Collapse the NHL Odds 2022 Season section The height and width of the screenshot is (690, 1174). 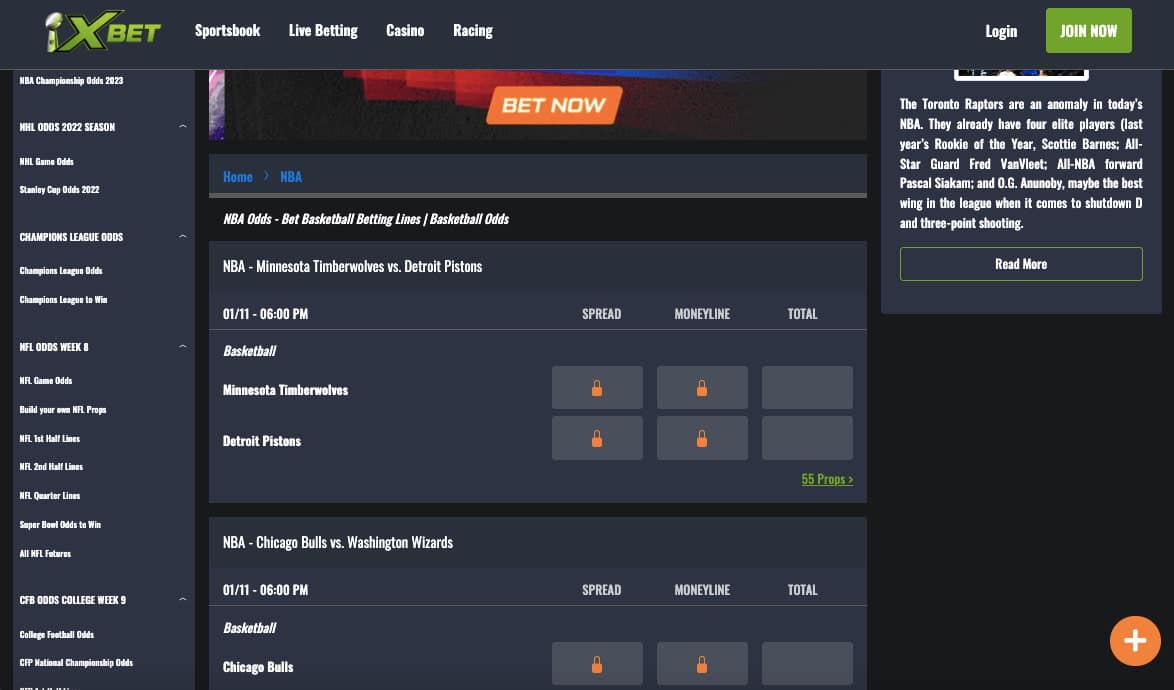pos(183,126)
